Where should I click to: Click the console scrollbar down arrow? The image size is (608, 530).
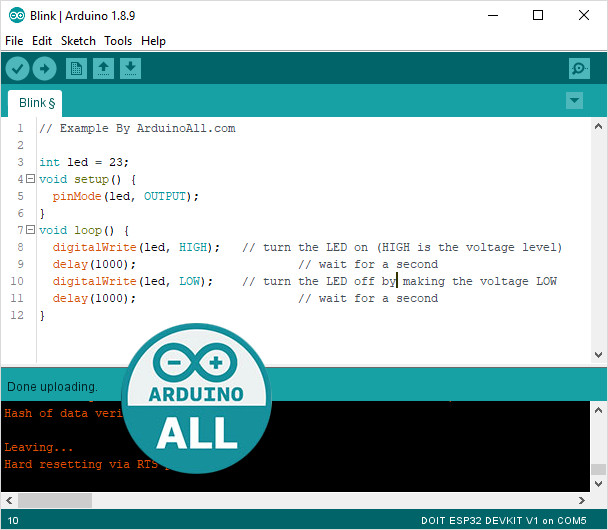tap(598, 483)
